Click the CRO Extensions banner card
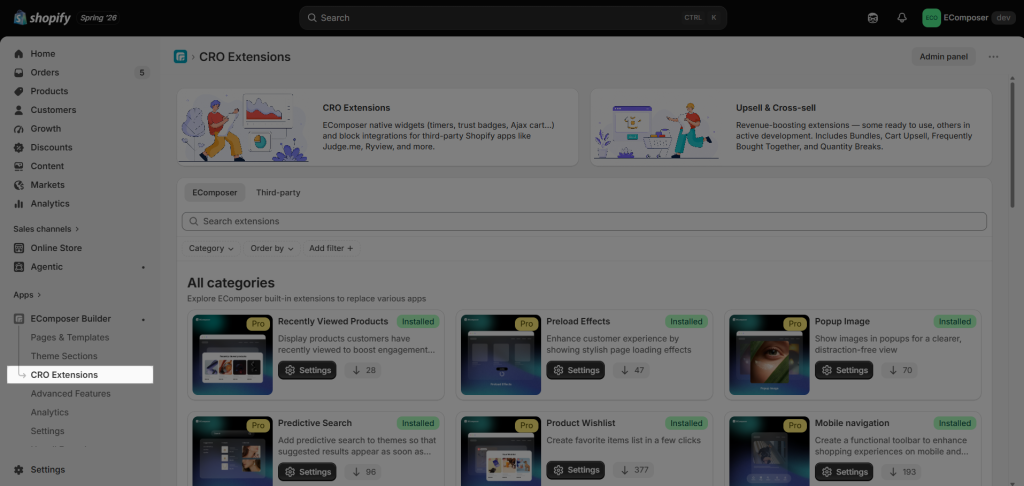The height and width of the screenshot is (486, 1024). 377,127
